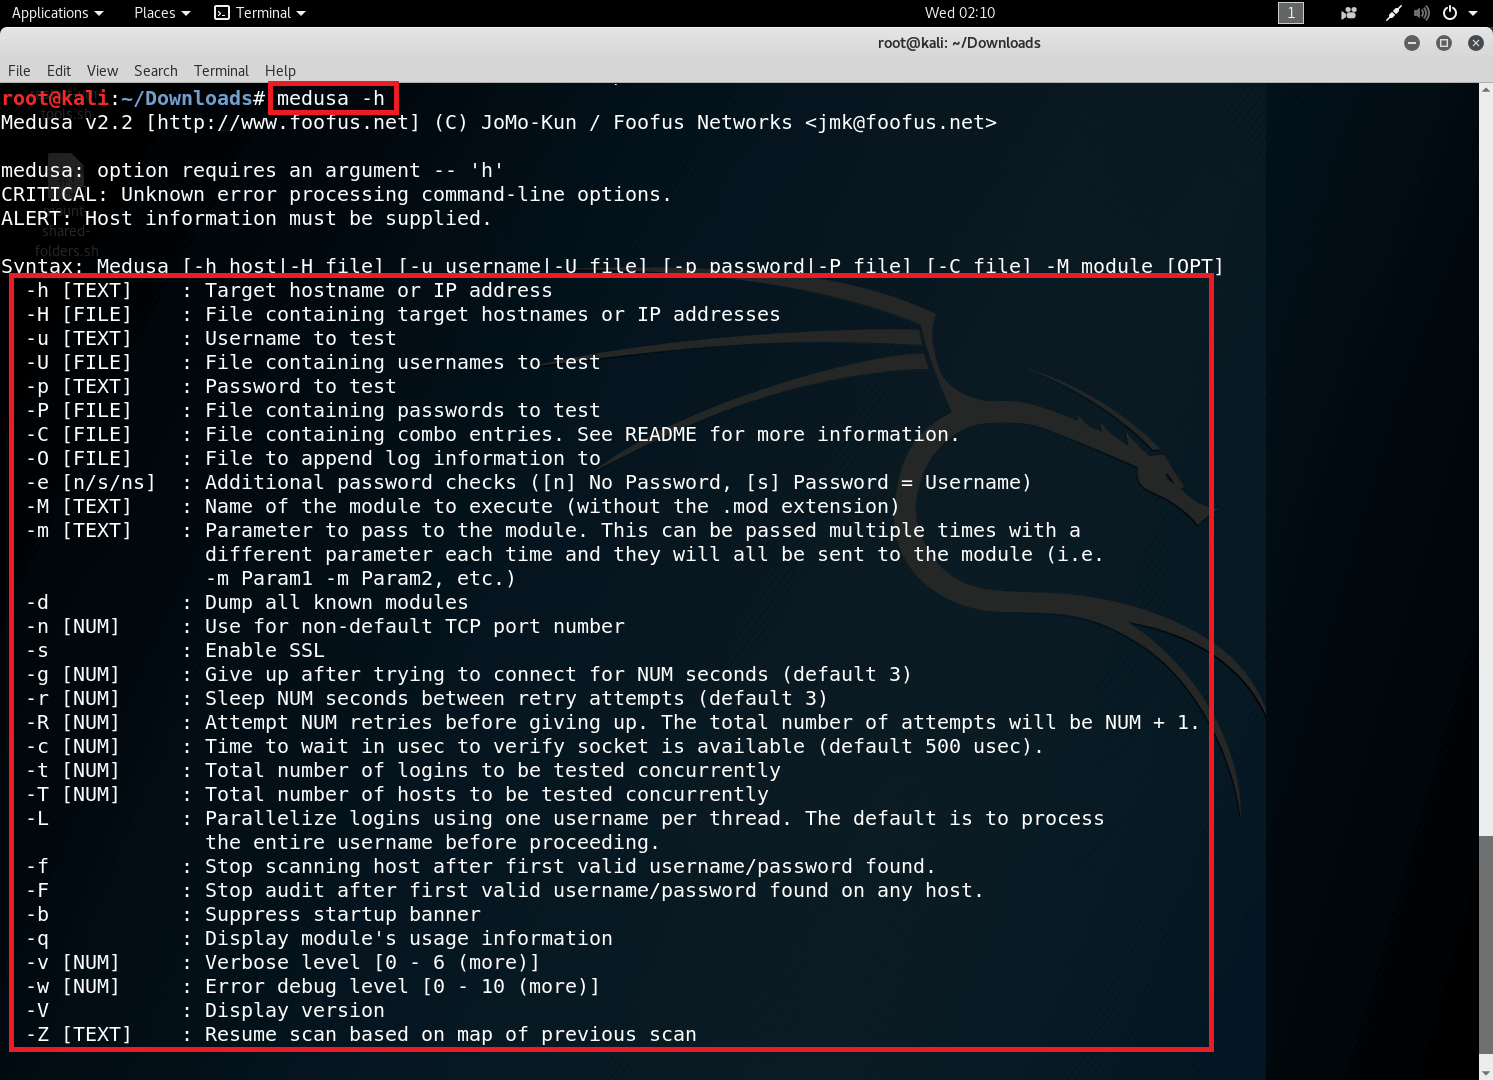This screenshot has height=1080, width=1493.
Task: Click the 'medusa -h' command text
Action: point(331,98)
